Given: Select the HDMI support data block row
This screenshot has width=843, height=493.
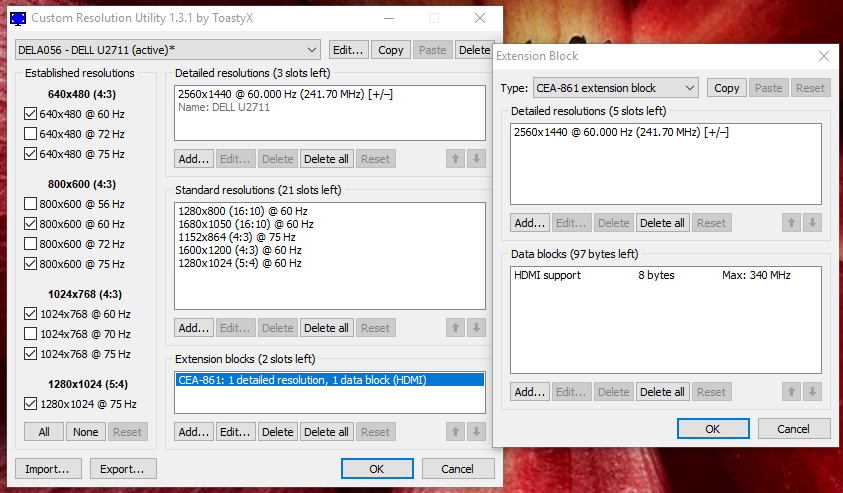Looking at the screenshot, I should pos(664,275).
